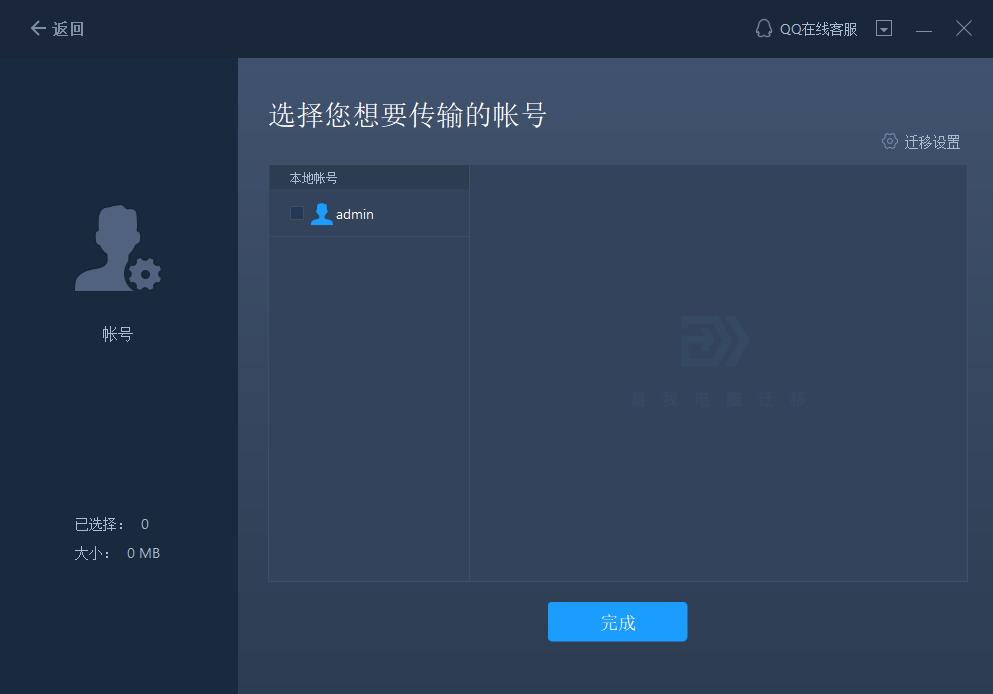
Task: Open the customer service options dropdown
Action: (x=884, y=29)
